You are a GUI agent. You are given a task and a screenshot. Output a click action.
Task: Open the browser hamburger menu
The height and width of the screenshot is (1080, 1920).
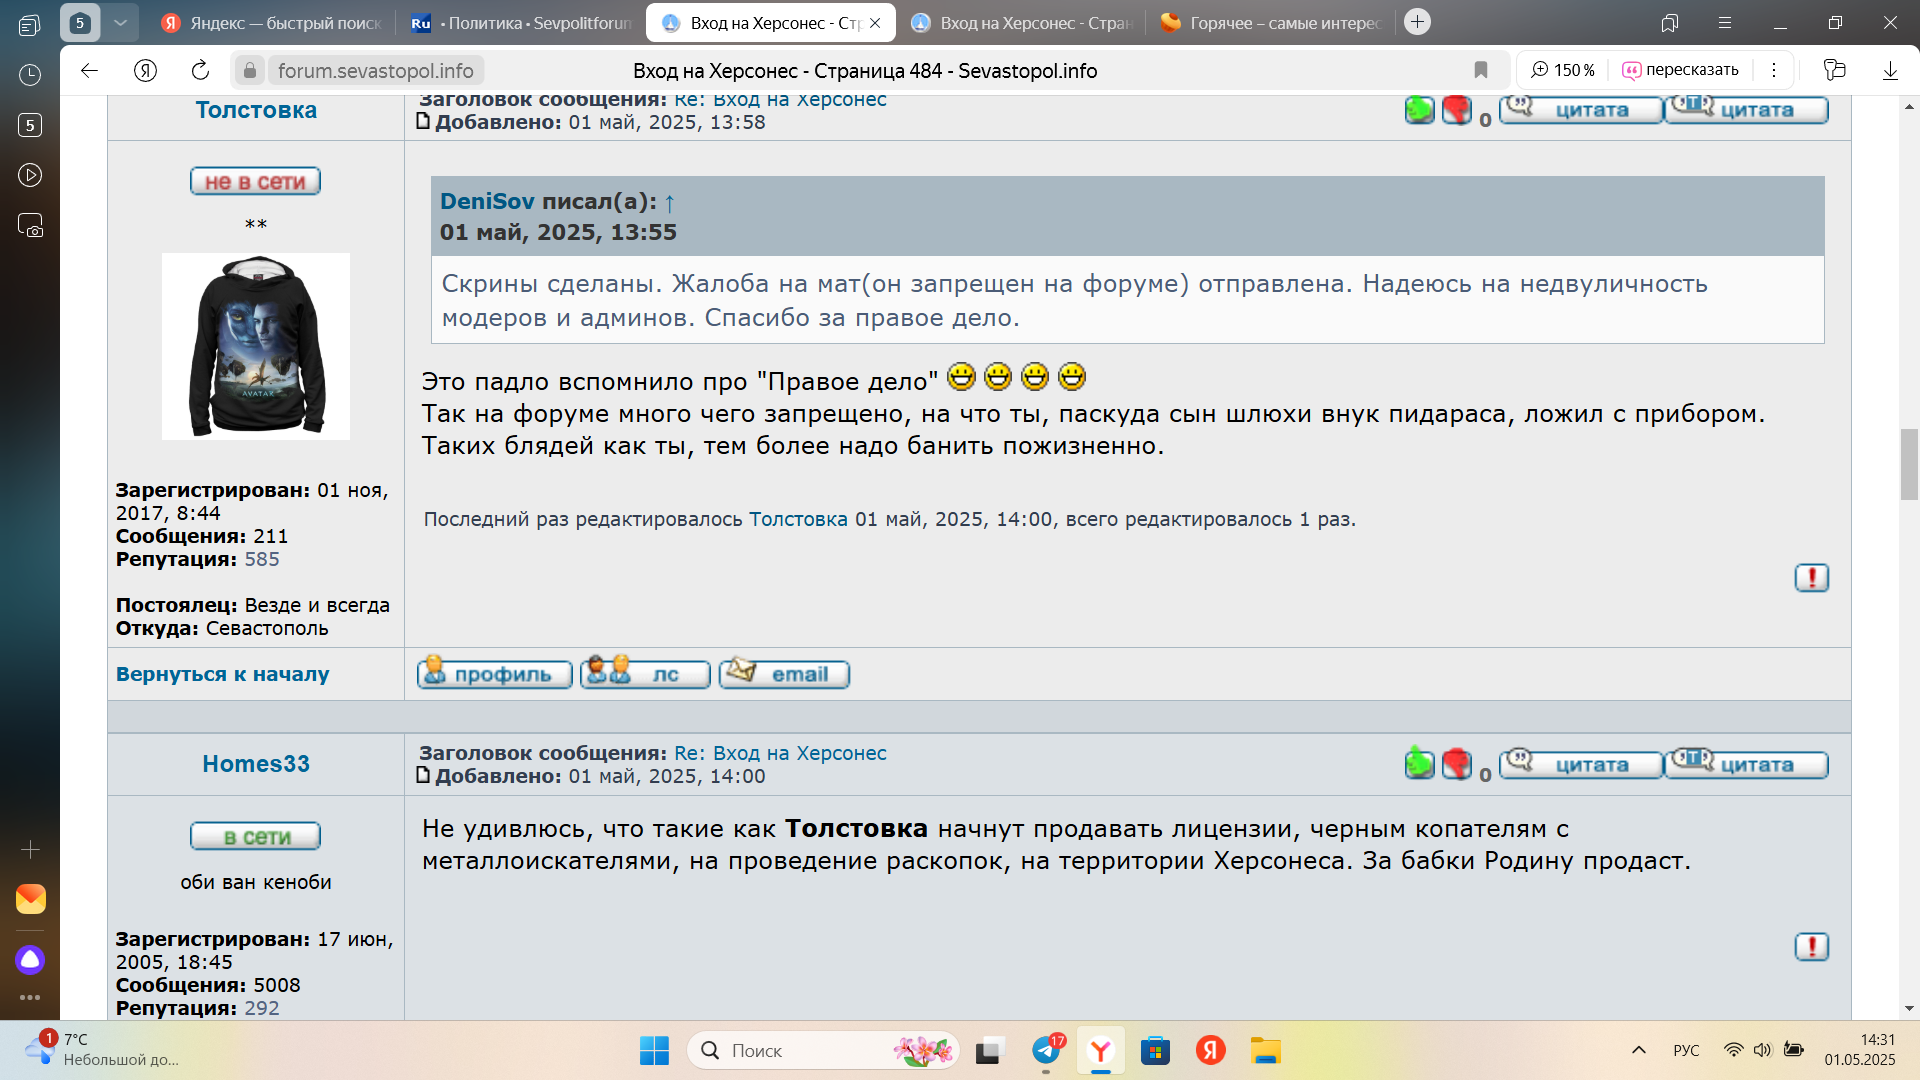tap(1724, 23)
